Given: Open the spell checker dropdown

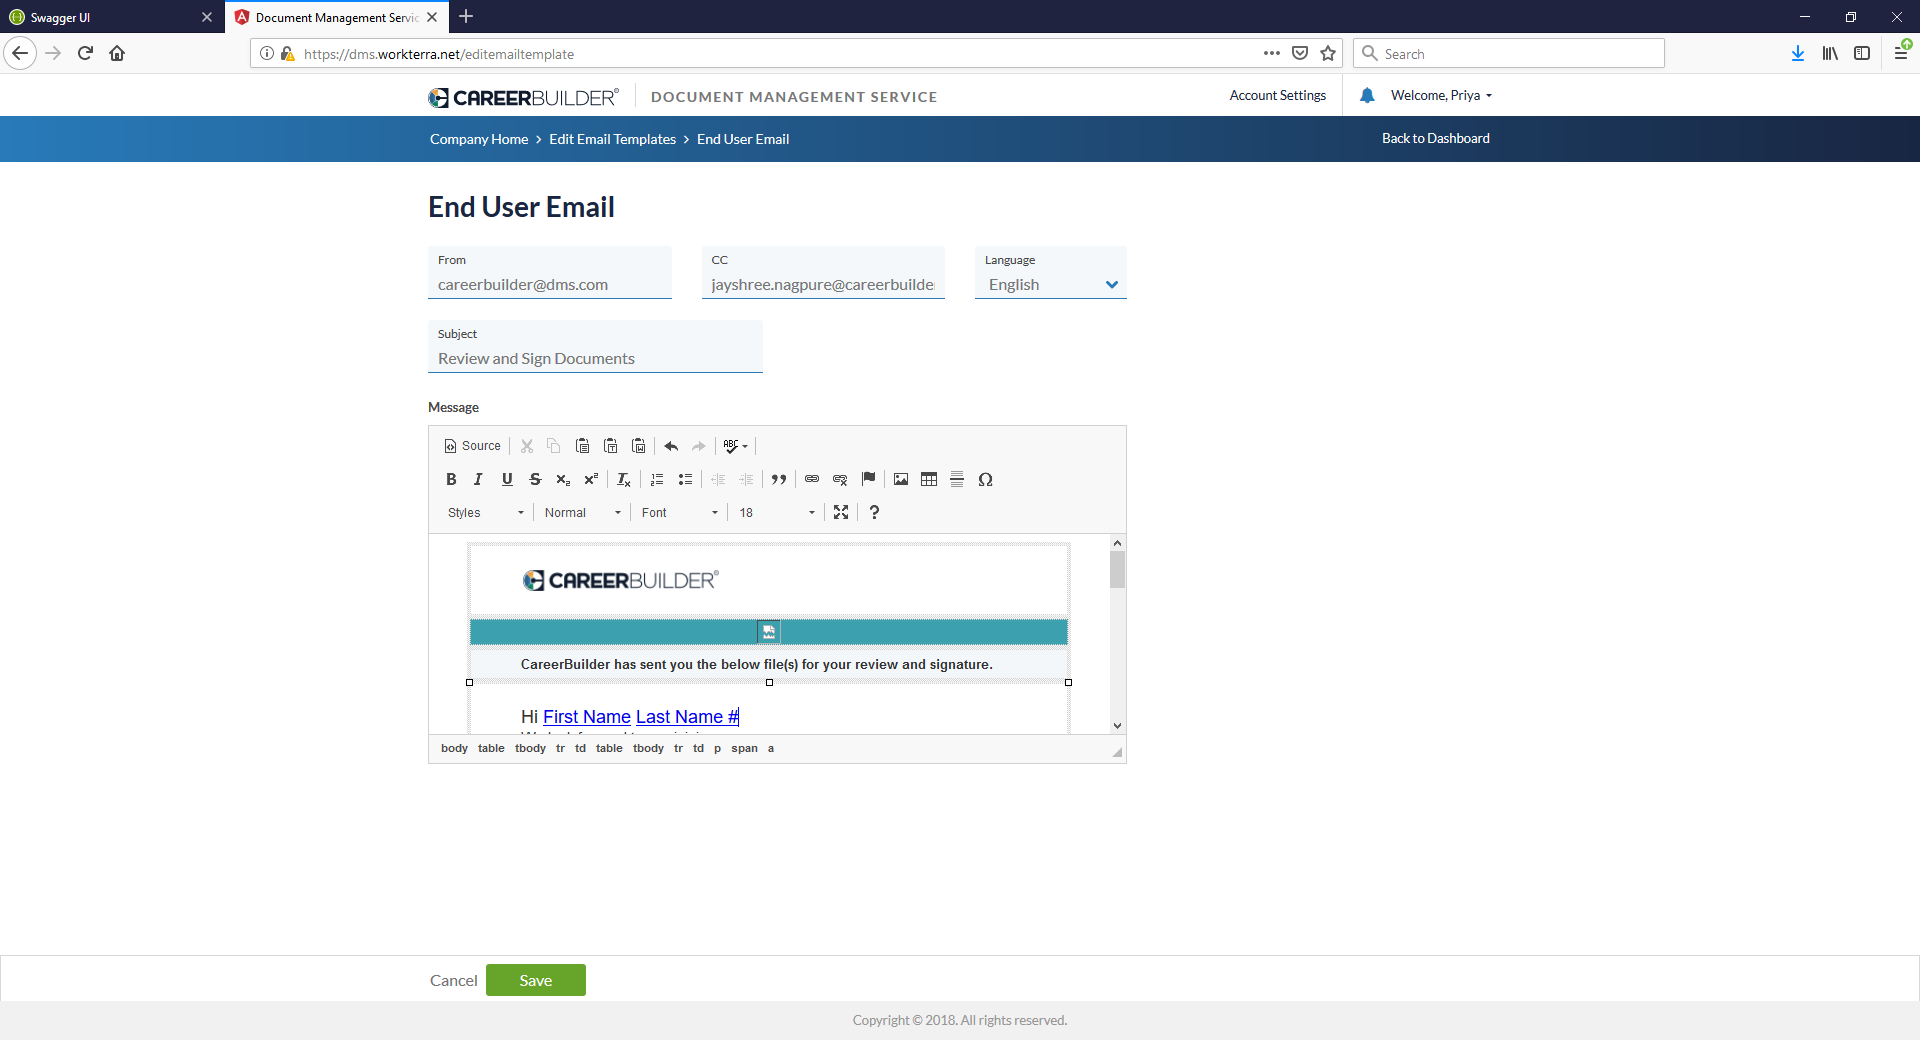Looking at the screenshot, I should point(735,446).
